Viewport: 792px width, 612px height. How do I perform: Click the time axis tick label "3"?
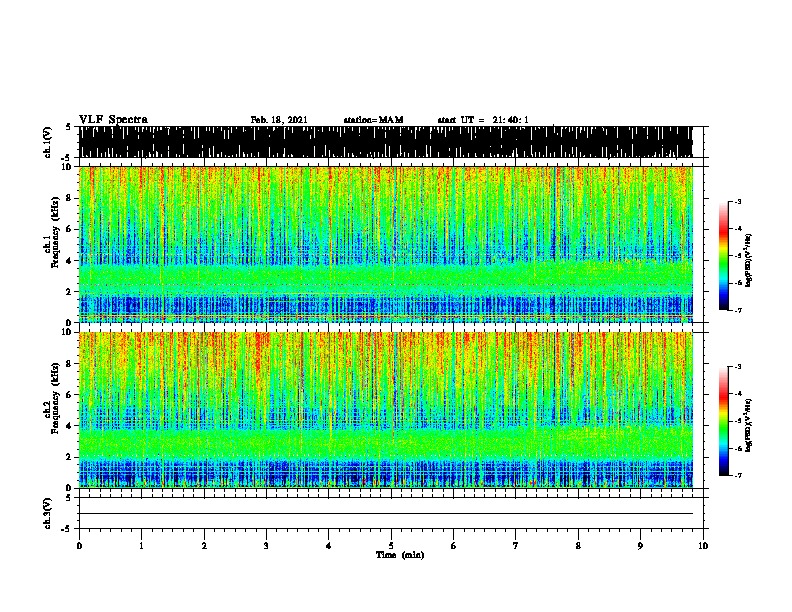point(266,546)
